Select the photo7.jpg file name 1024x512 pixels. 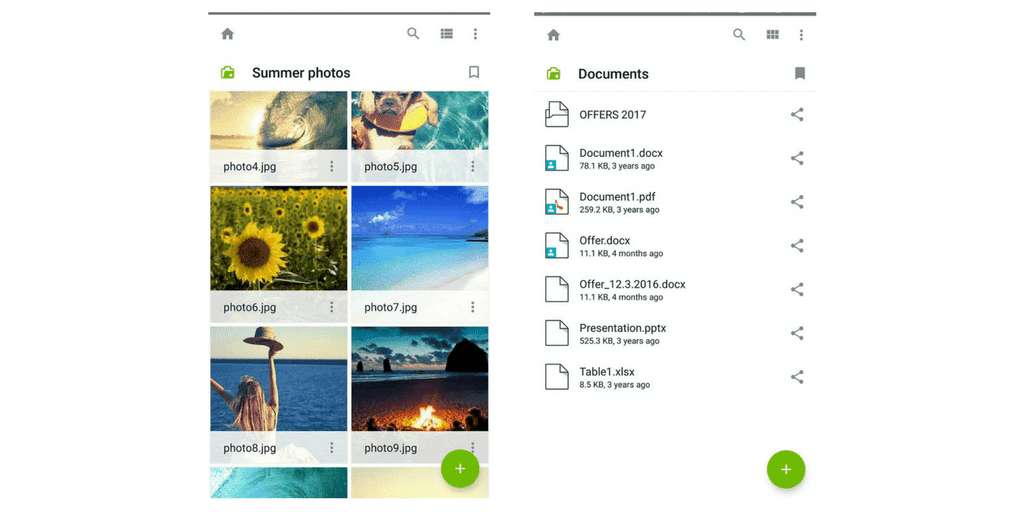pos(391,307)
